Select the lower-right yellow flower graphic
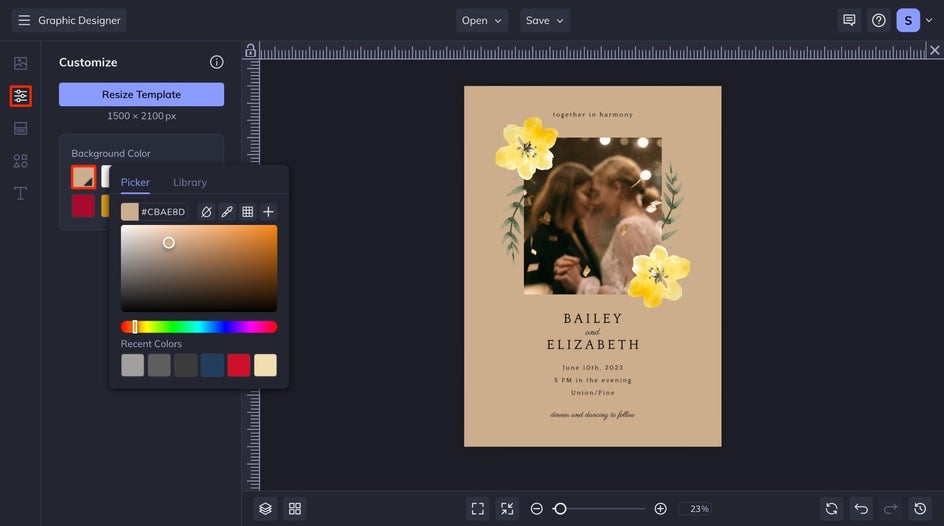Screen dimensions: 944x526 pos(659,276)
